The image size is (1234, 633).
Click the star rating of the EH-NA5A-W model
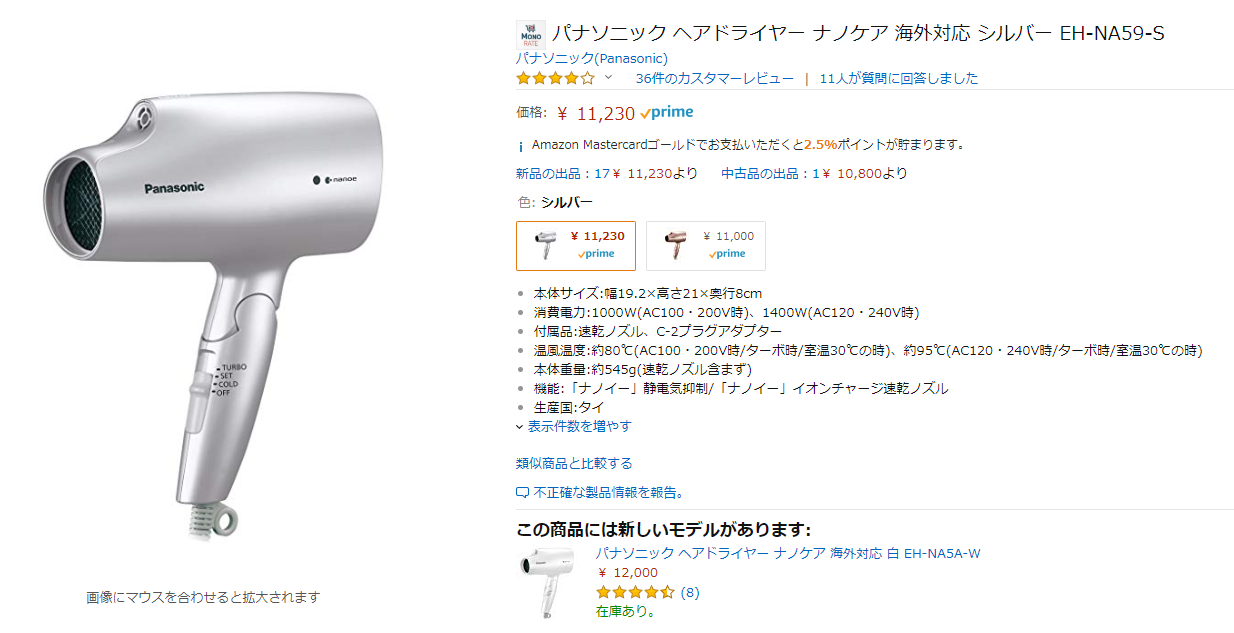point(635,592)
